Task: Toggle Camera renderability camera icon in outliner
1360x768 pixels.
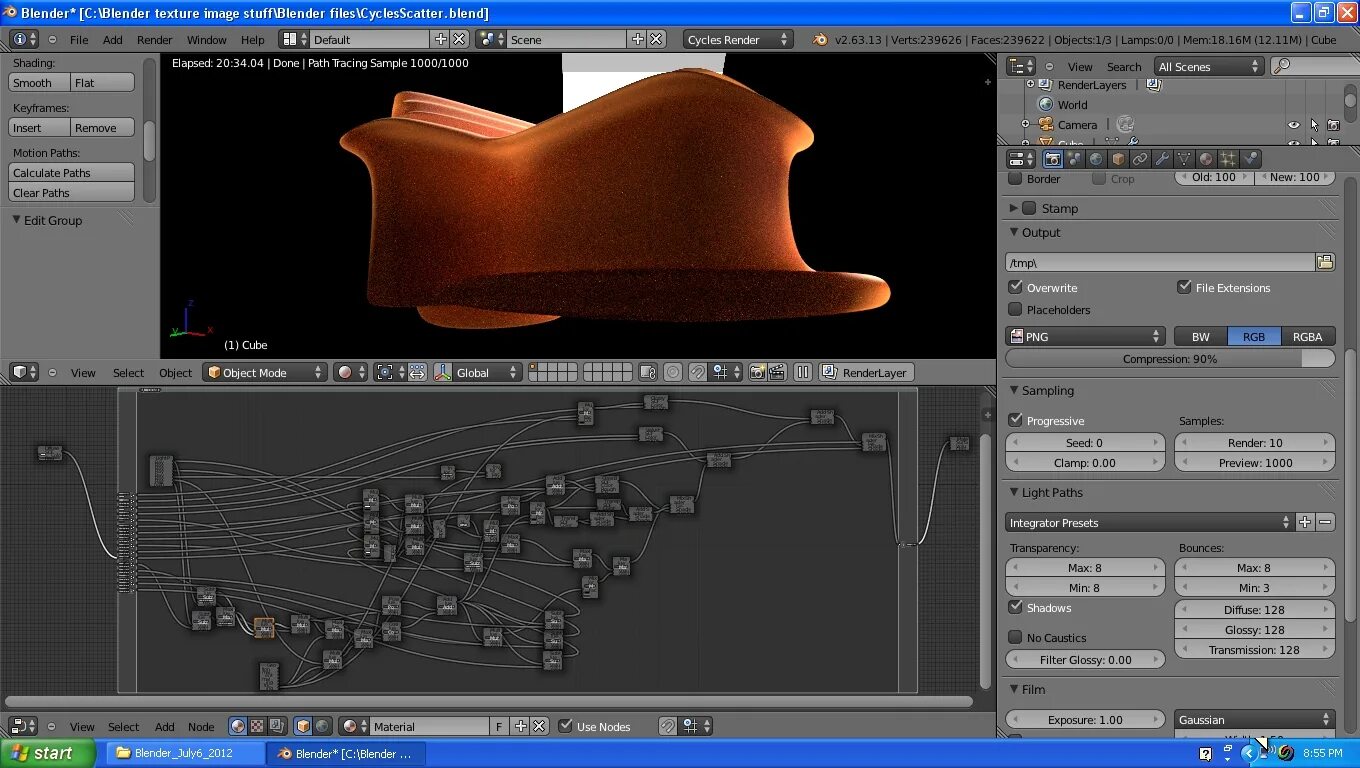Action: (1333, 125)
